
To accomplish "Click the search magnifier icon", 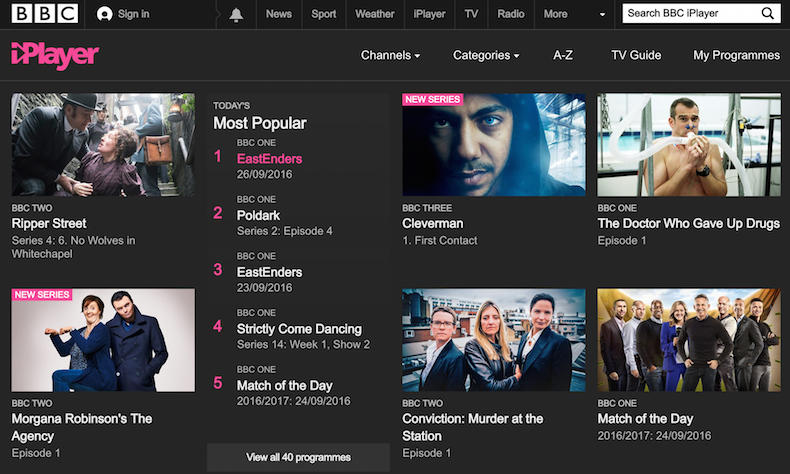I will coord(767,13).
